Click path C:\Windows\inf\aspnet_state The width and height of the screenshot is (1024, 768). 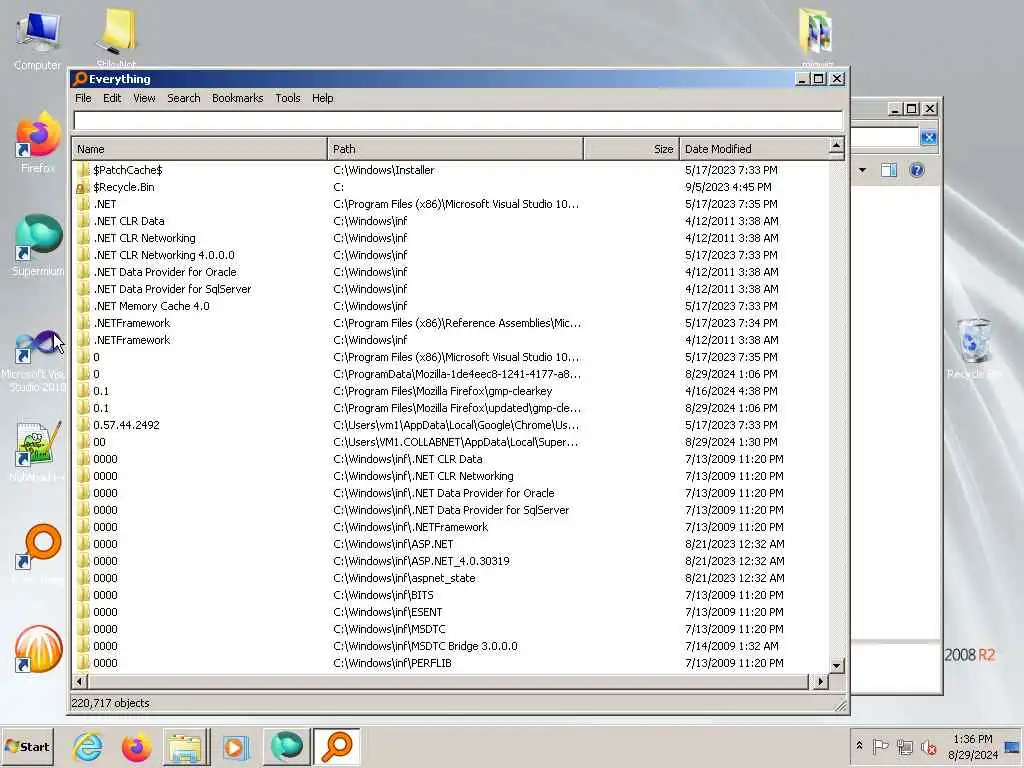point(404,578)
